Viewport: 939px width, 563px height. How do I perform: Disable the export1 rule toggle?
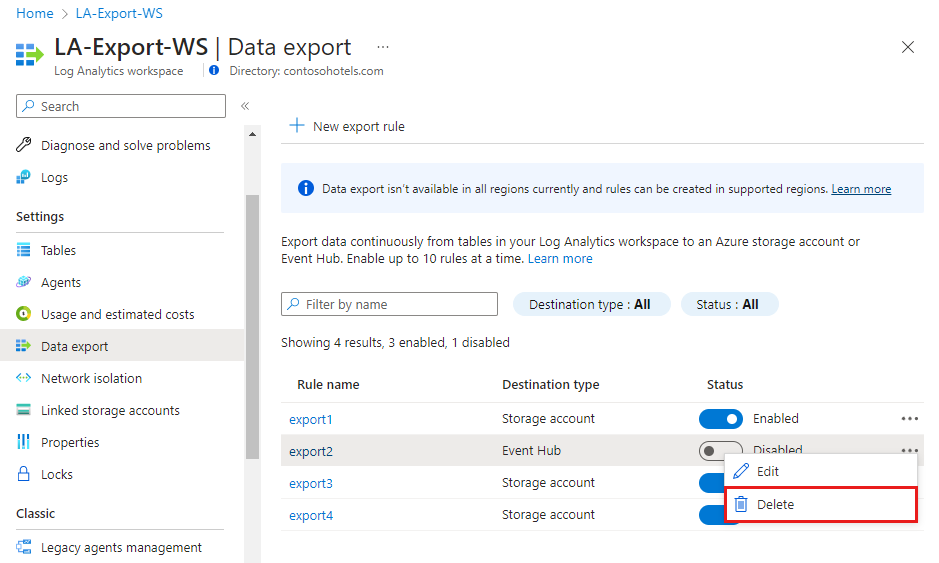[721, 419]
